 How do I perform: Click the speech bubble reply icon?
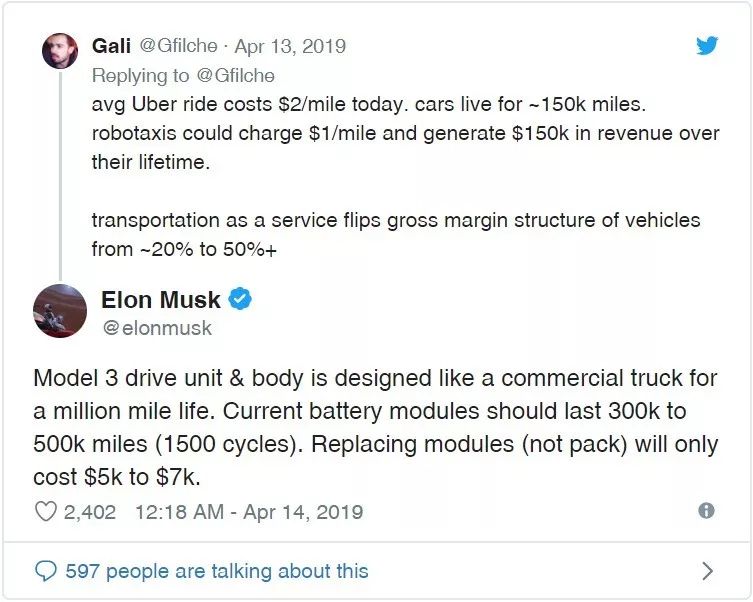click(46, 571)
